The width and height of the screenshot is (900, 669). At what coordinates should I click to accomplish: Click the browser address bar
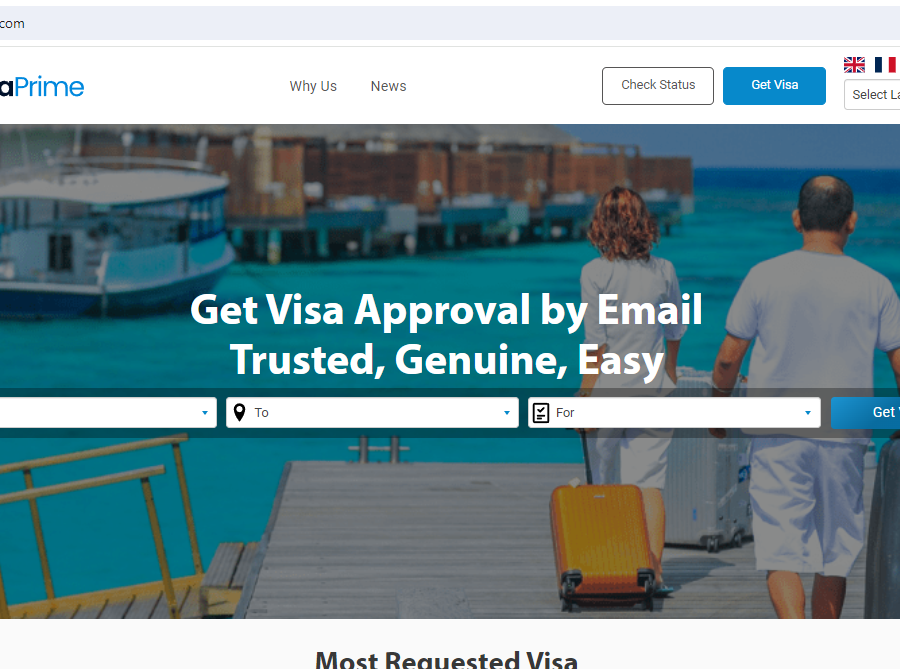(x=450, y=24)
